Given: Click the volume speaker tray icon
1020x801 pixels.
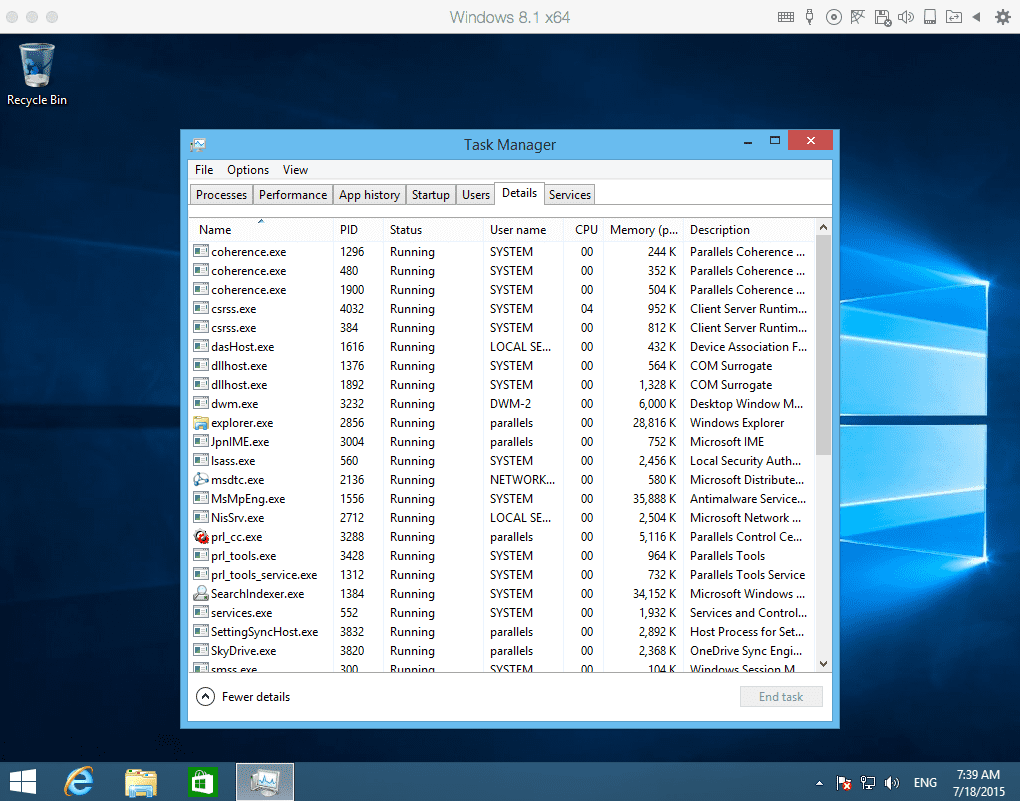Looking at the screenshot, I should pyautogui.click(x=892, y=783).
